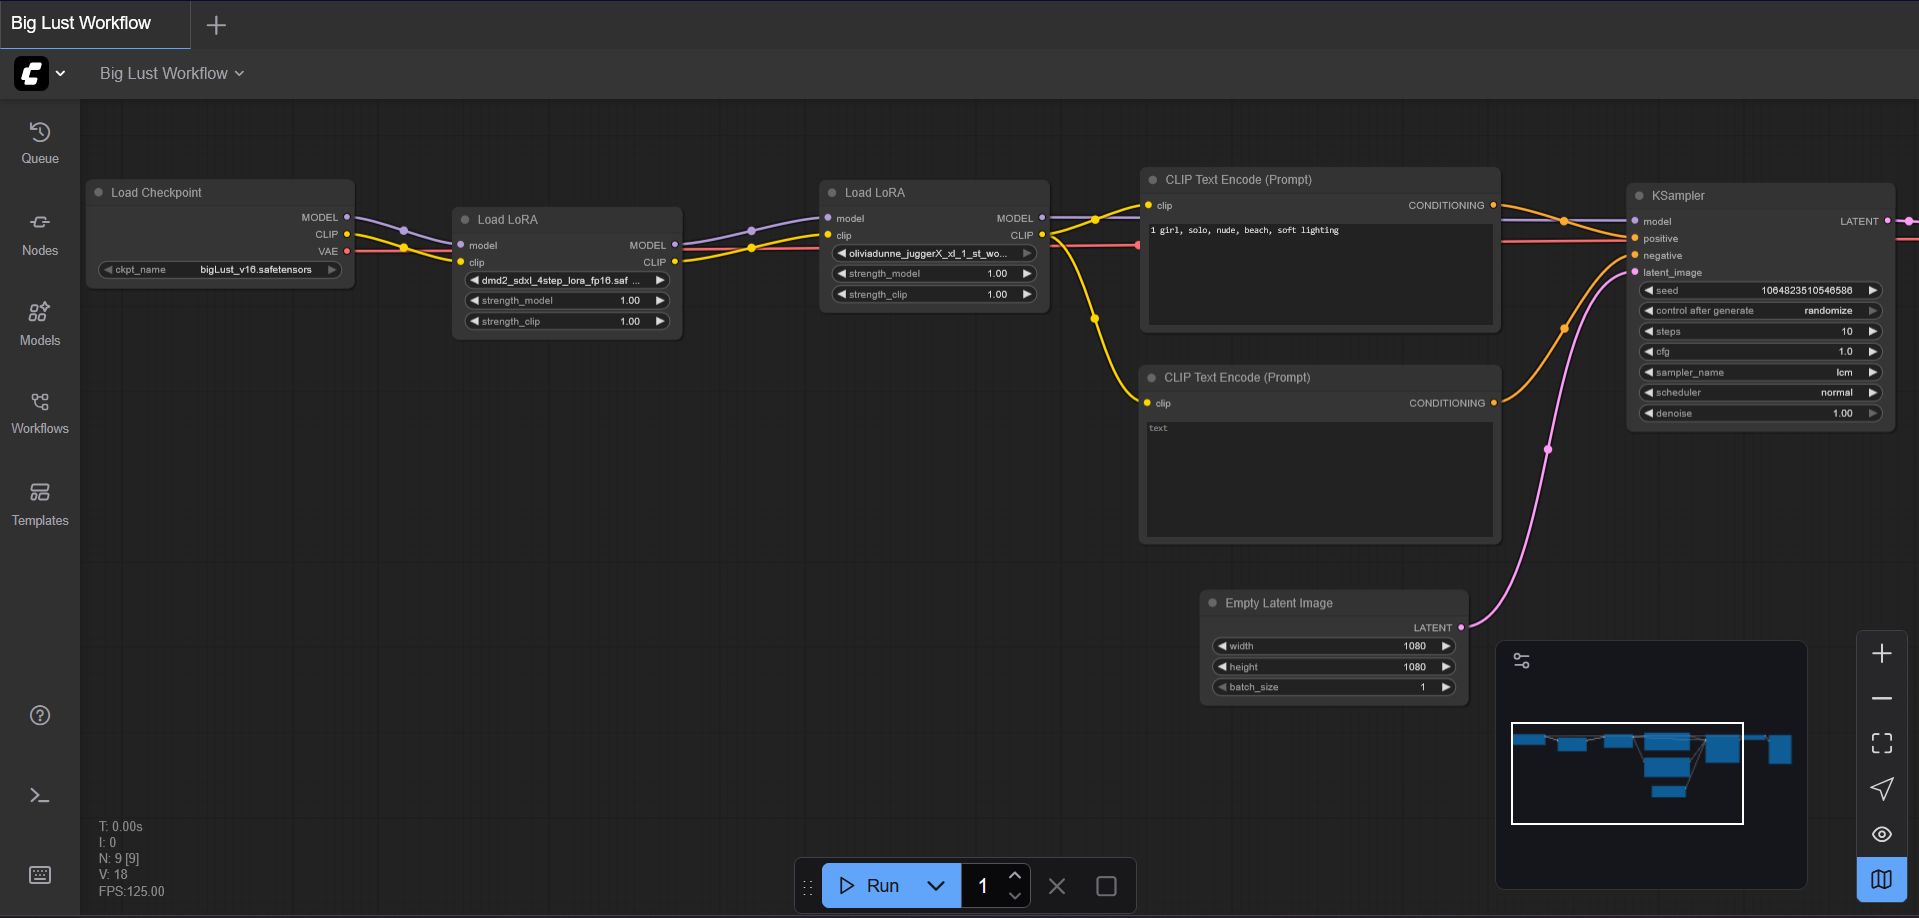
Task: Expand the Run button dropdown arrow
Action: pos(936,886)
